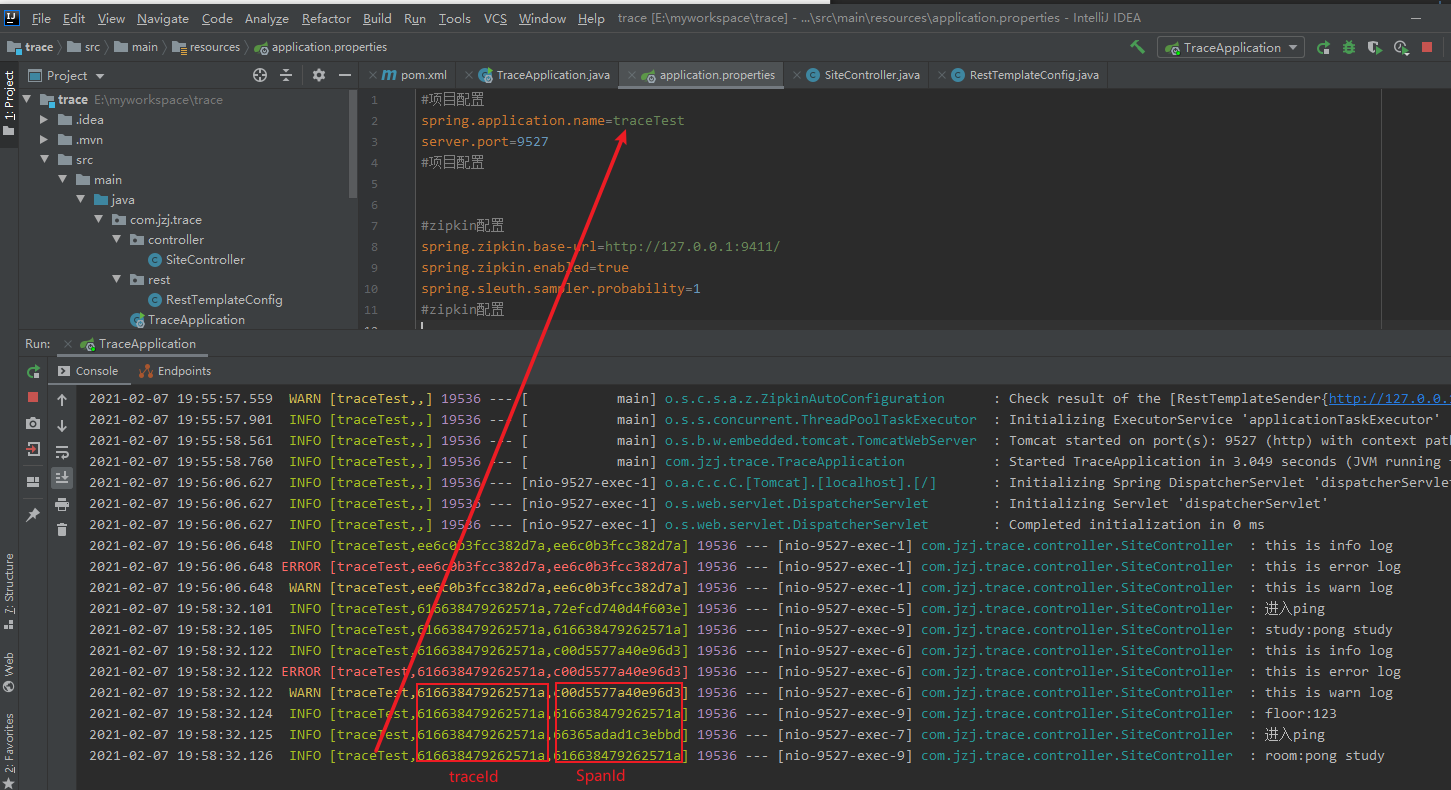Switch to the SiteController.java tab
This screenshot has width=1451, height=790.
862,75
